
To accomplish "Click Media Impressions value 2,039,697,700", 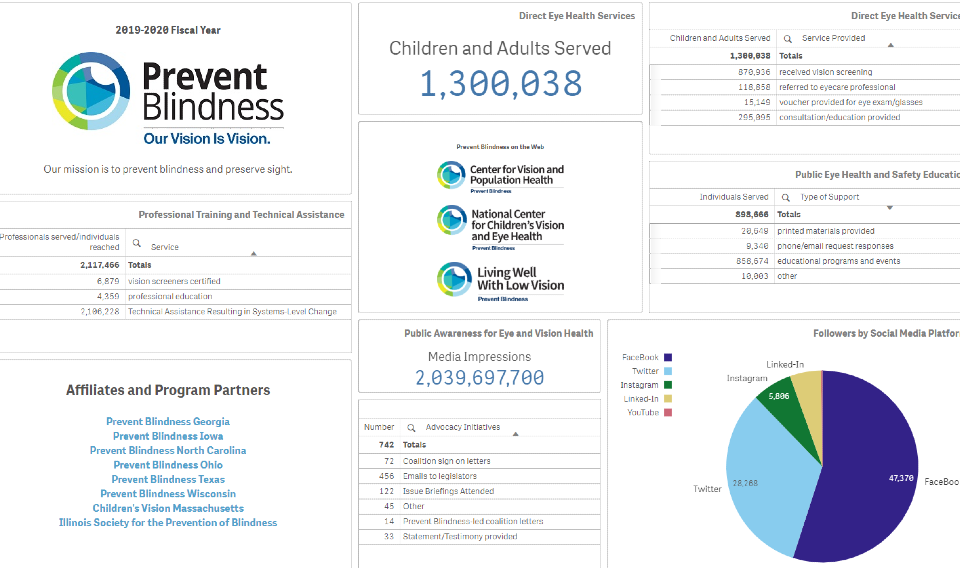I will click(x=479, y=378).
